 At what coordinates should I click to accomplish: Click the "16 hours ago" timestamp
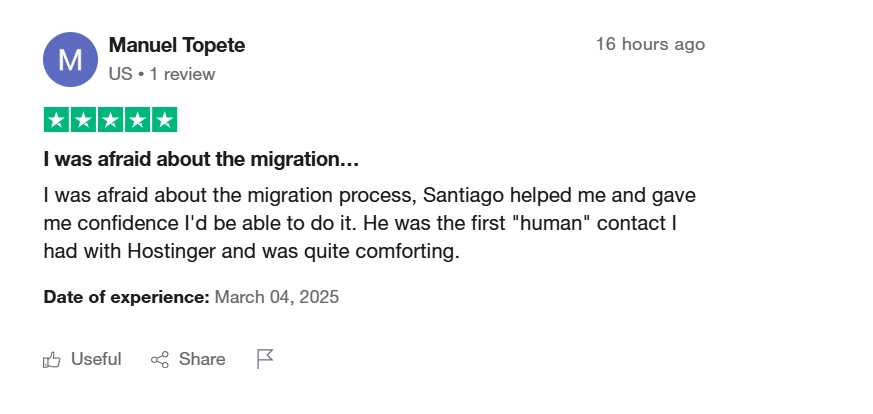[x=650, y=44]
